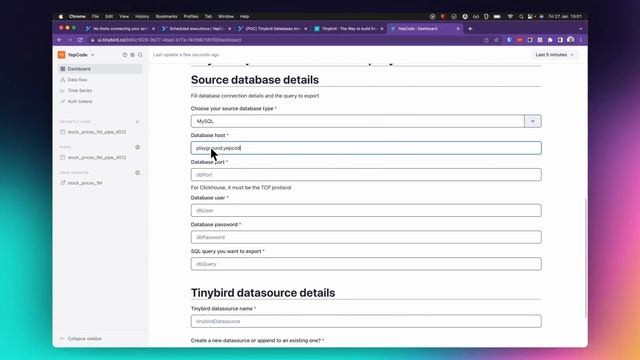Open the Last 5 minutes time range dropdown
This screenshot has width=640, height=360.
(x=554, y=55)
